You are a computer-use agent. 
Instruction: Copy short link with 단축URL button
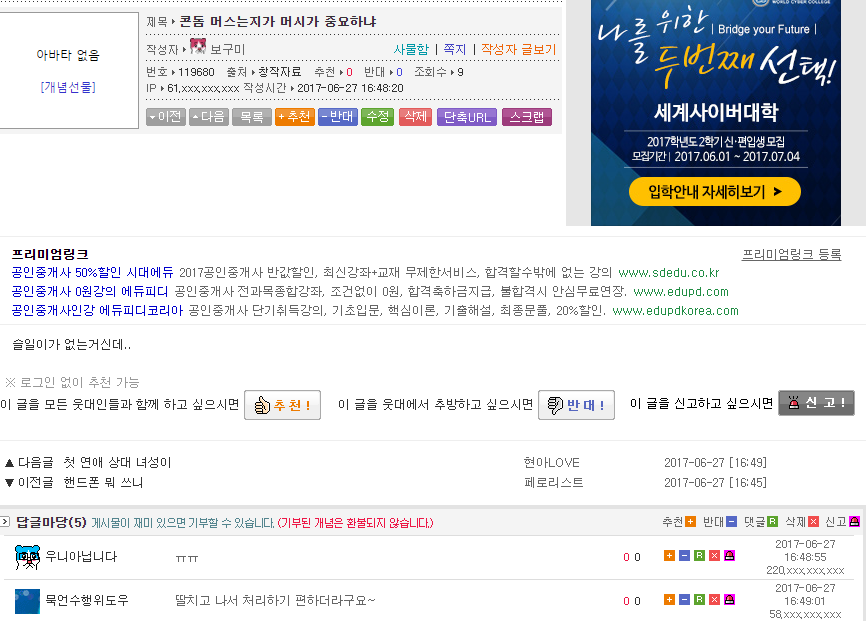tap(467, 117)
